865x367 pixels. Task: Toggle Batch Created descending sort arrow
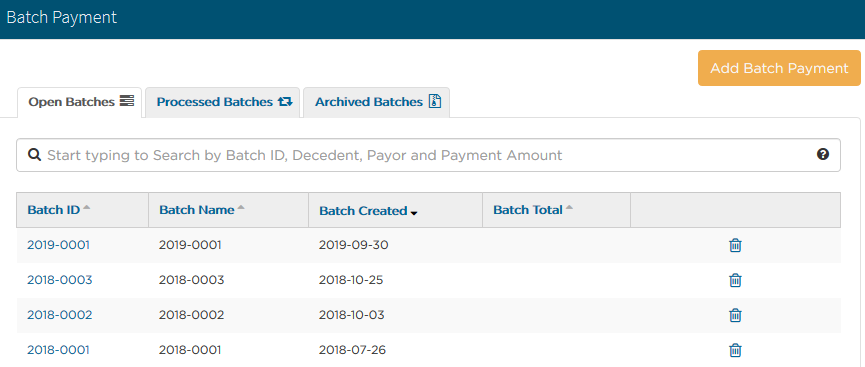(414, 213)
